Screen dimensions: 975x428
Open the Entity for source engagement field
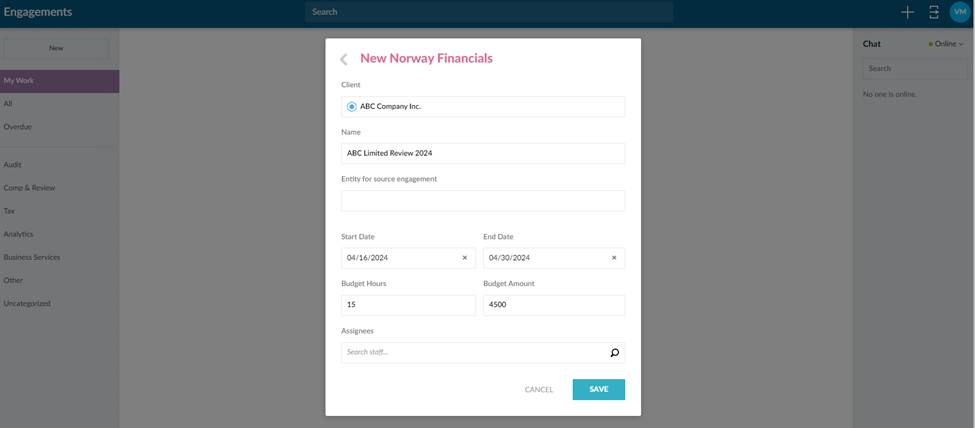482,201
